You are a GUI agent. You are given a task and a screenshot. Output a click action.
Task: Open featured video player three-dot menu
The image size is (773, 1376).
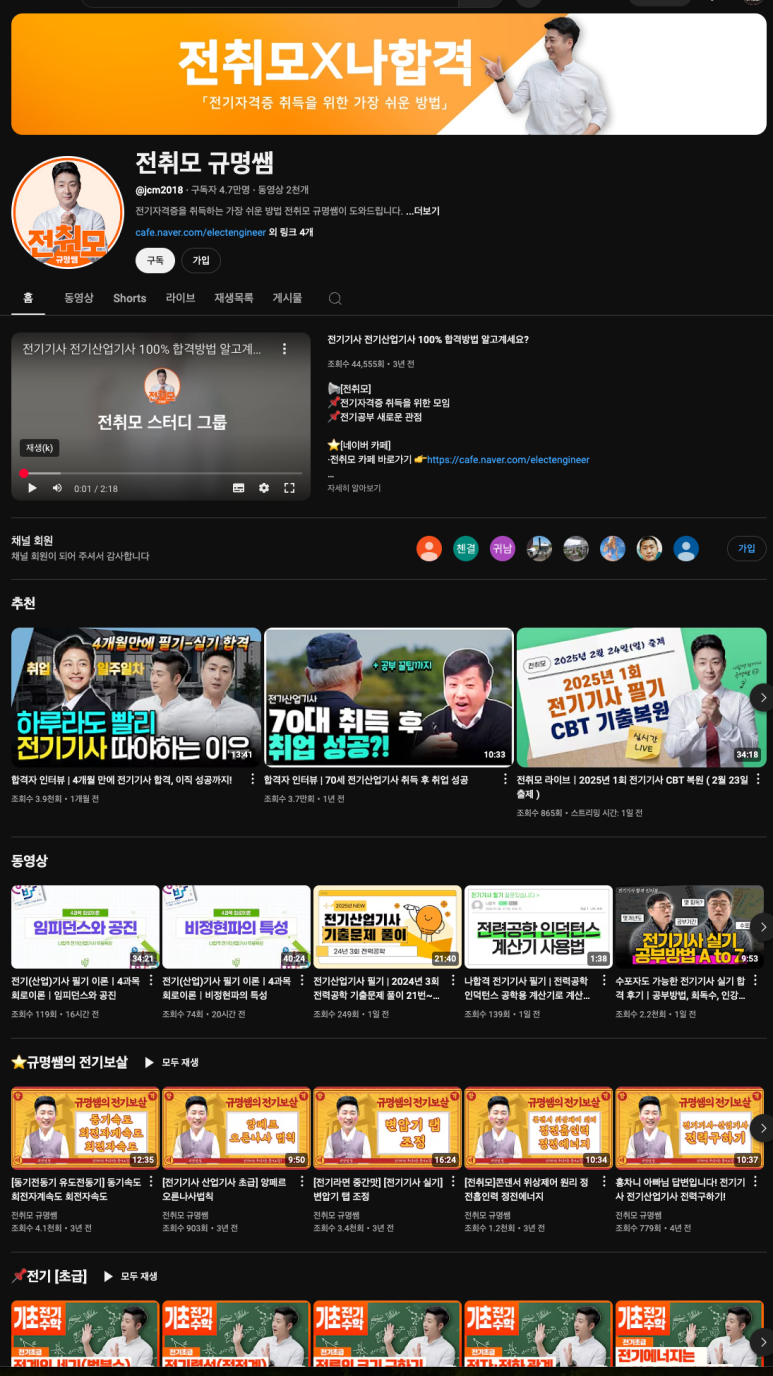pos(284,349)
